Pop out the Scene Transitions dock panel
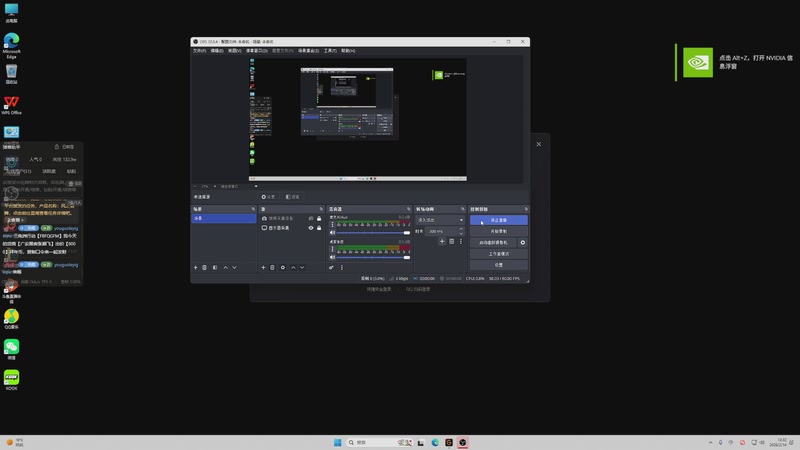This screenshot has width=800, height=450. [463, 209]
